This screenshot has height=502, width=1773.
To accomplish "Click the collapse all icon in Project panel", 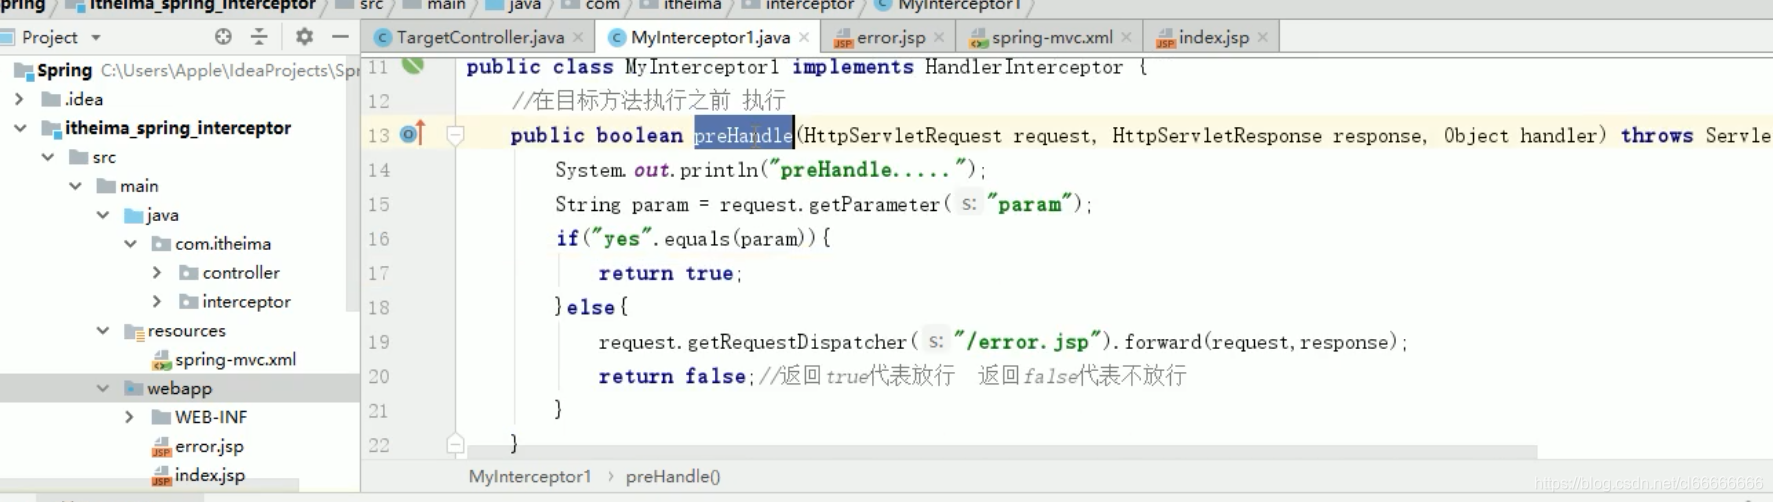I will pyautogui.click(x=259, y=37).
